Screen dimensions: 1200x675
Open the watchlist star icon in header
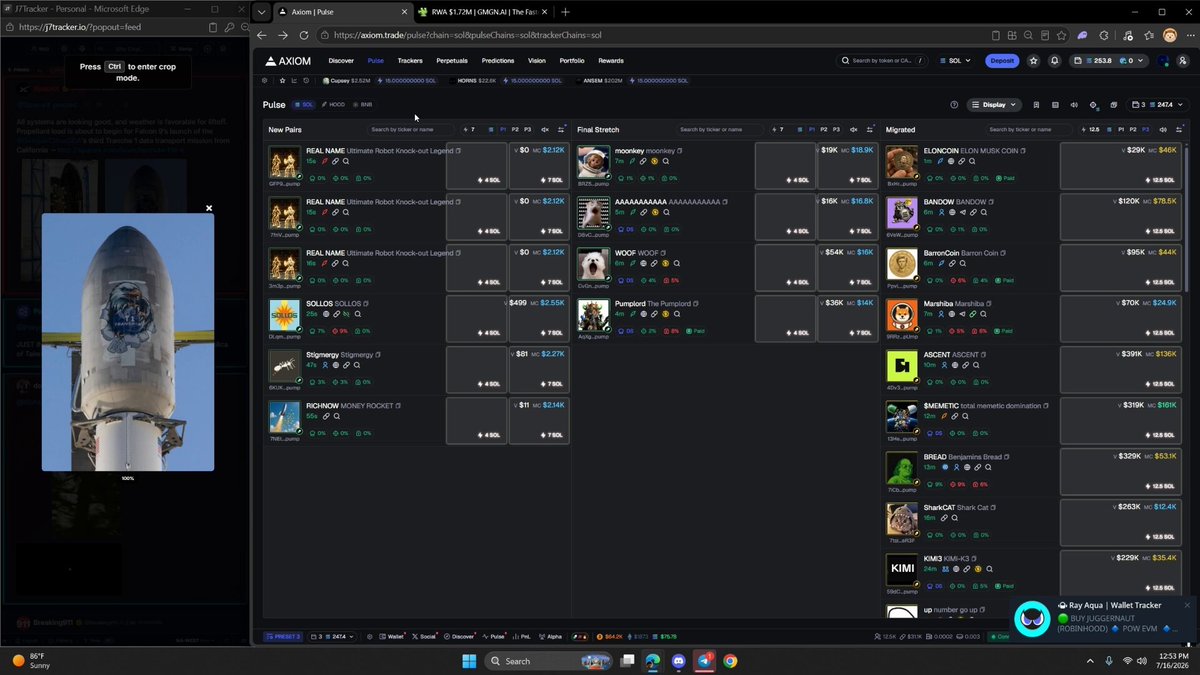click(x=1033, y=60)
